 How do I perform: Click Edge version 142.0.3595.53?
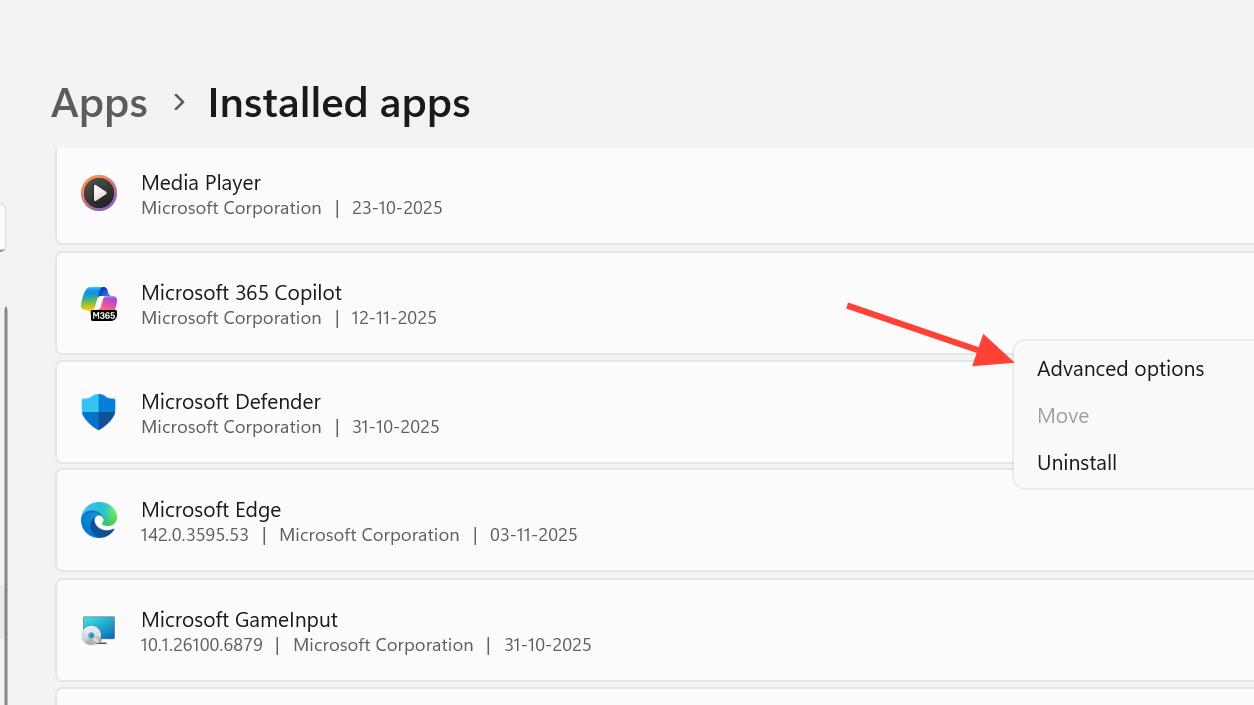click(x=195, y=535)
